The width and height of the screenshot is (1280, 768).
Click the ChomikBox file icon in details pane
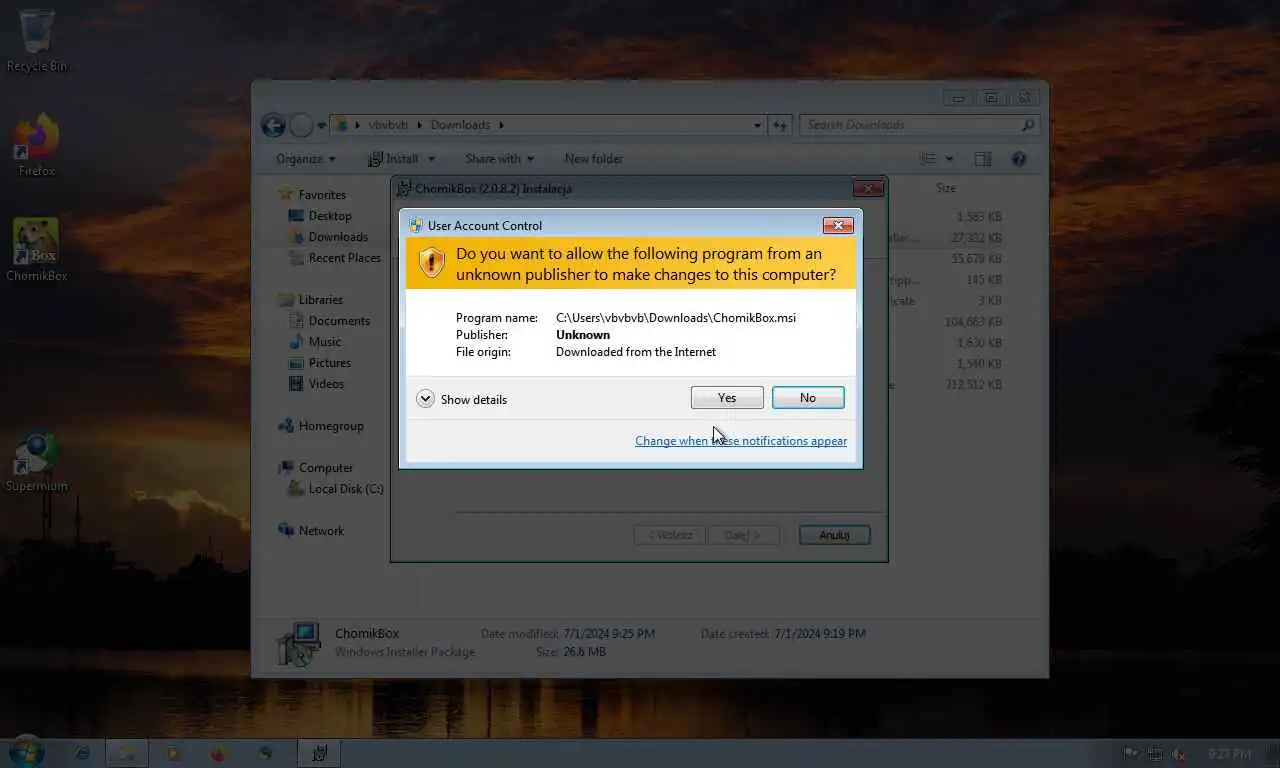pyautogui.click(x=298, y=644)
